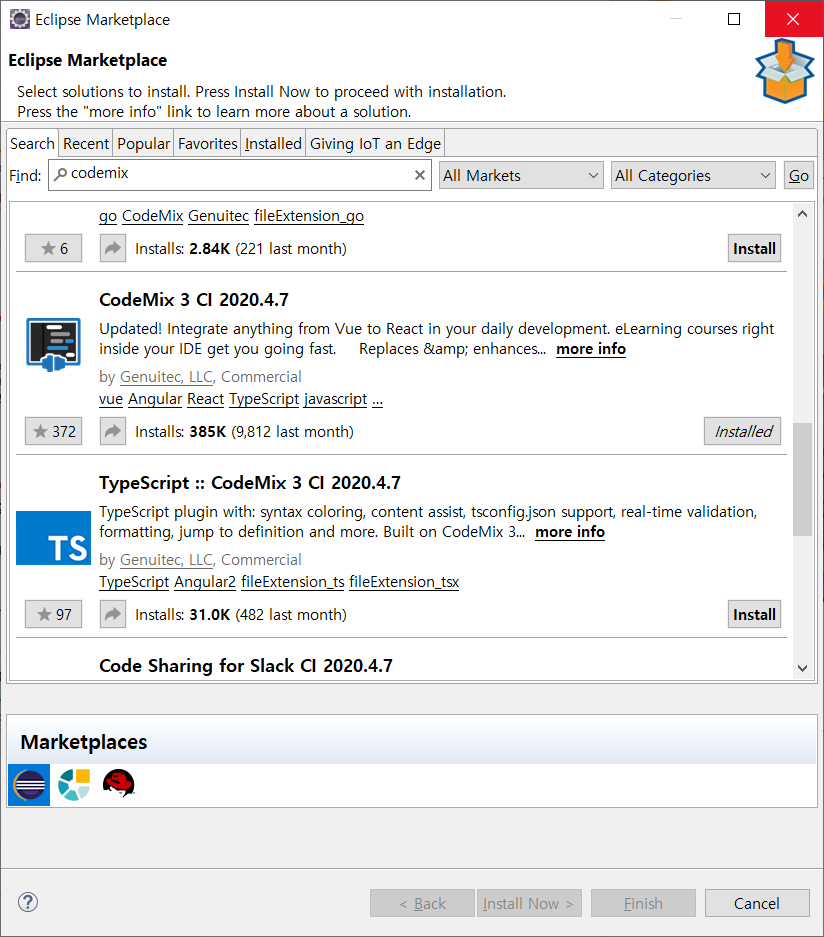Switch to the Installed tab
Viewport: 824px width, 937px height.
pos(273,144)
